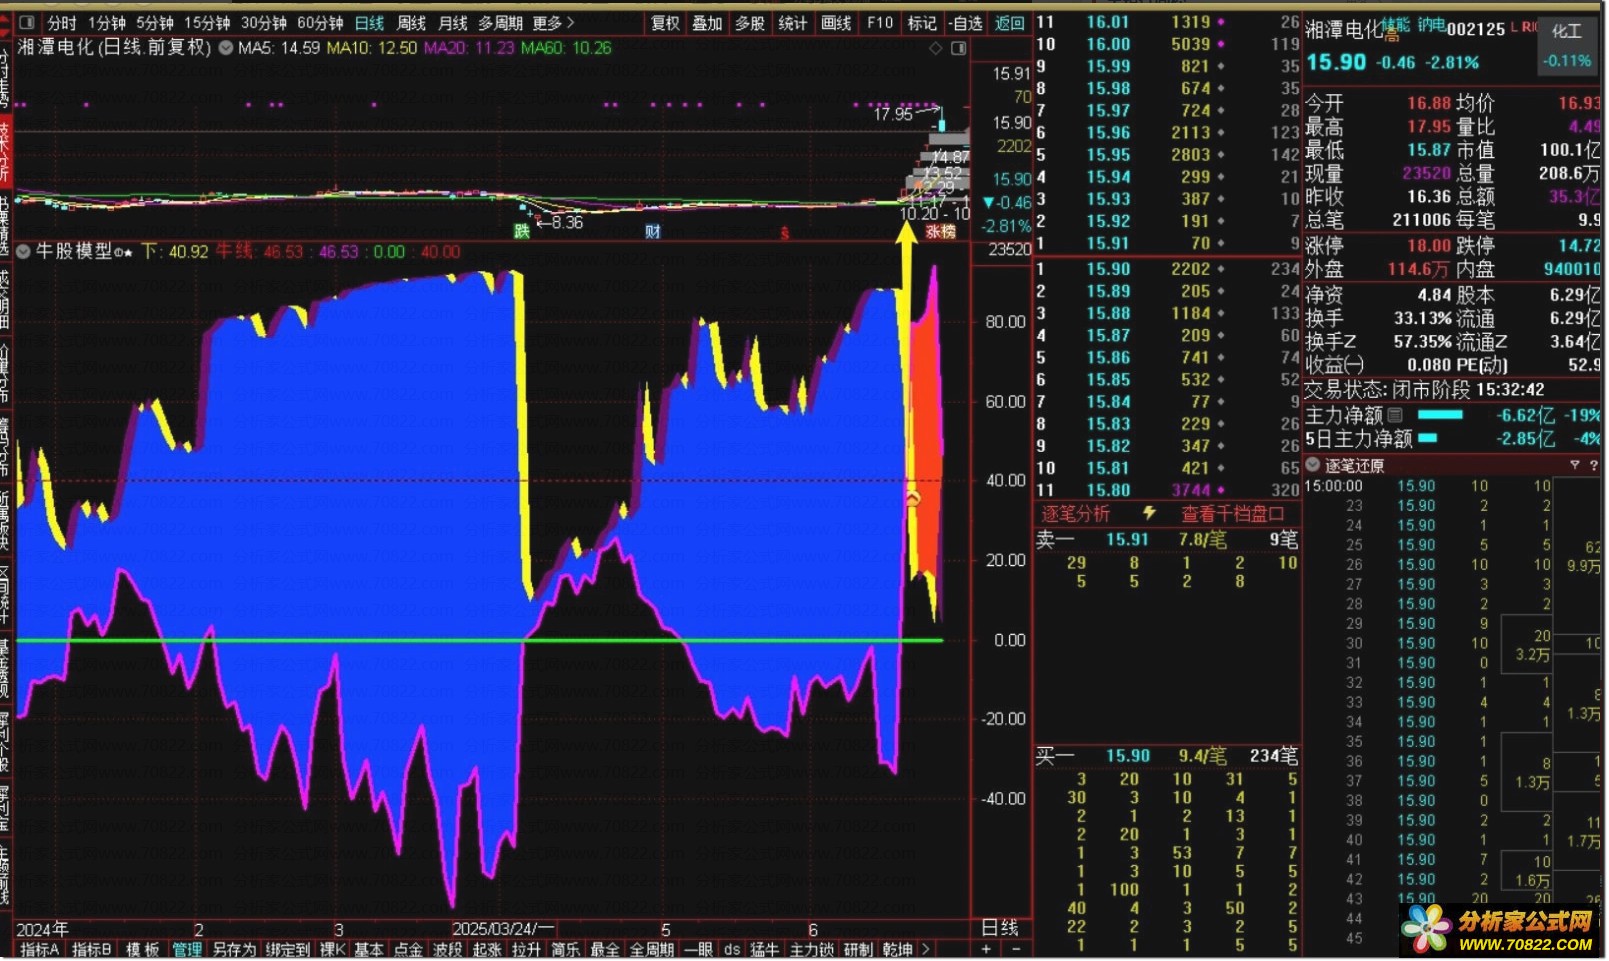
Task: Click diamond icon on main chart header
Action: (936, 48)
